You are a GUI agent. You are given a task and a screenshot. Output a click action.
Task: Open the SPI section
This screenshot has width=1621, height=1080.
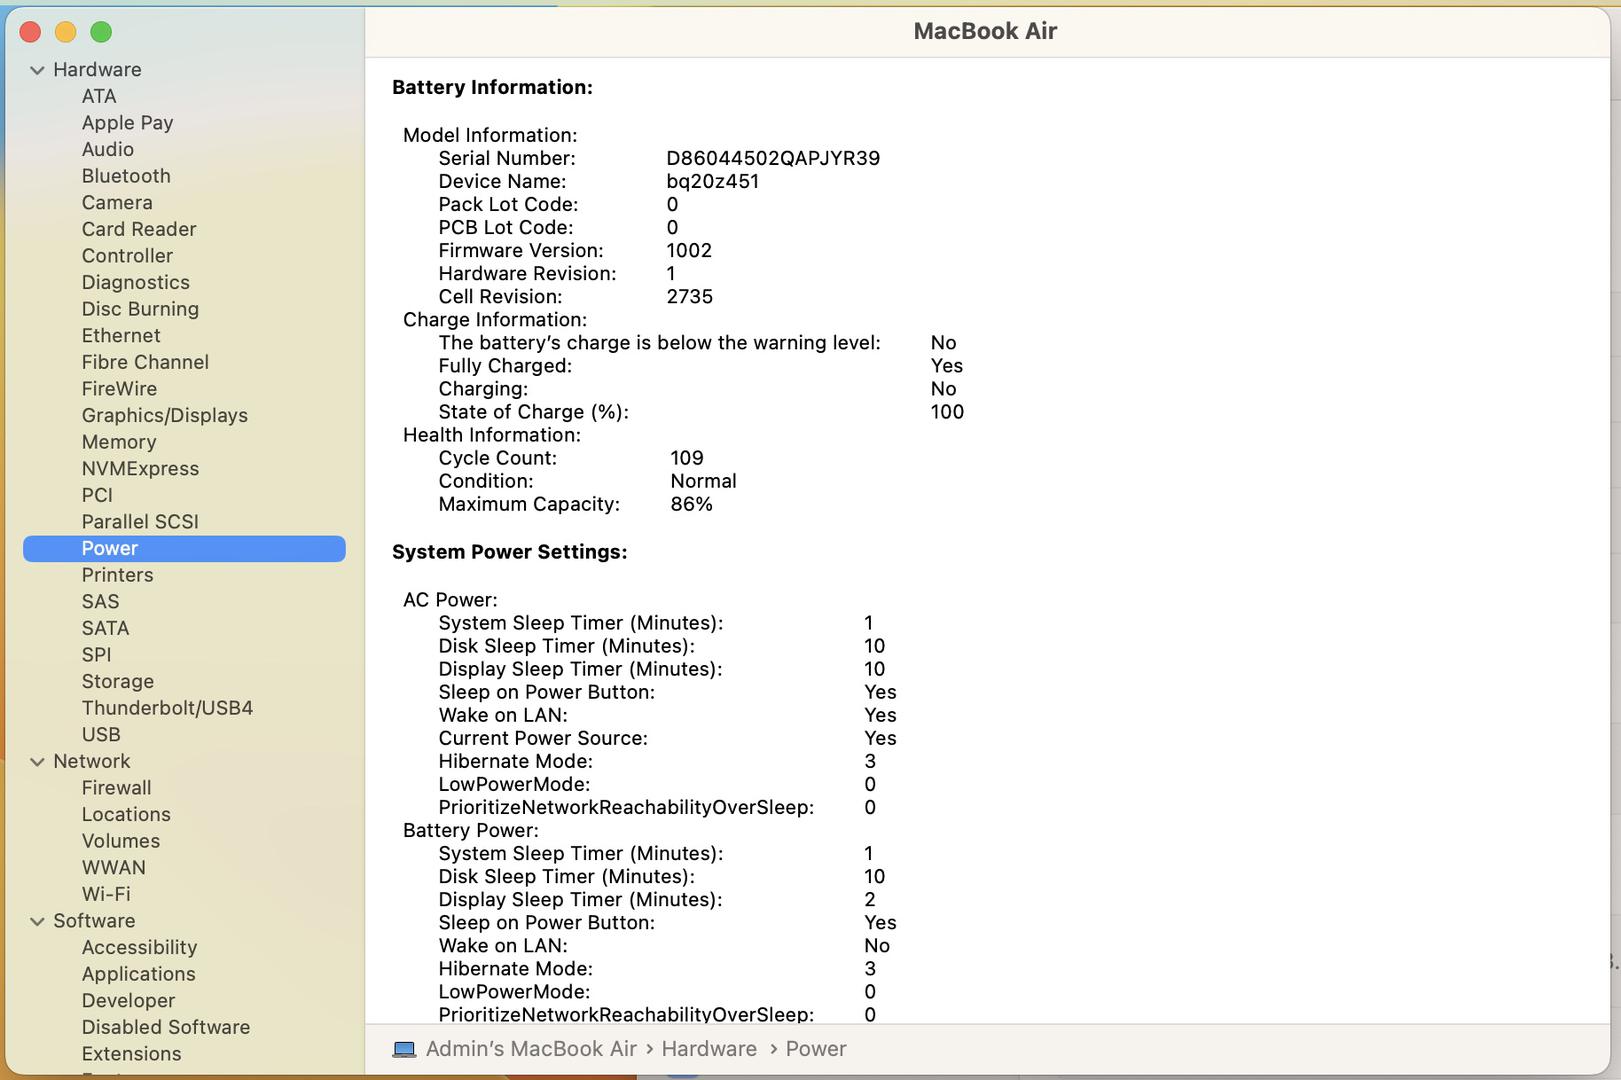click(96, 655)
